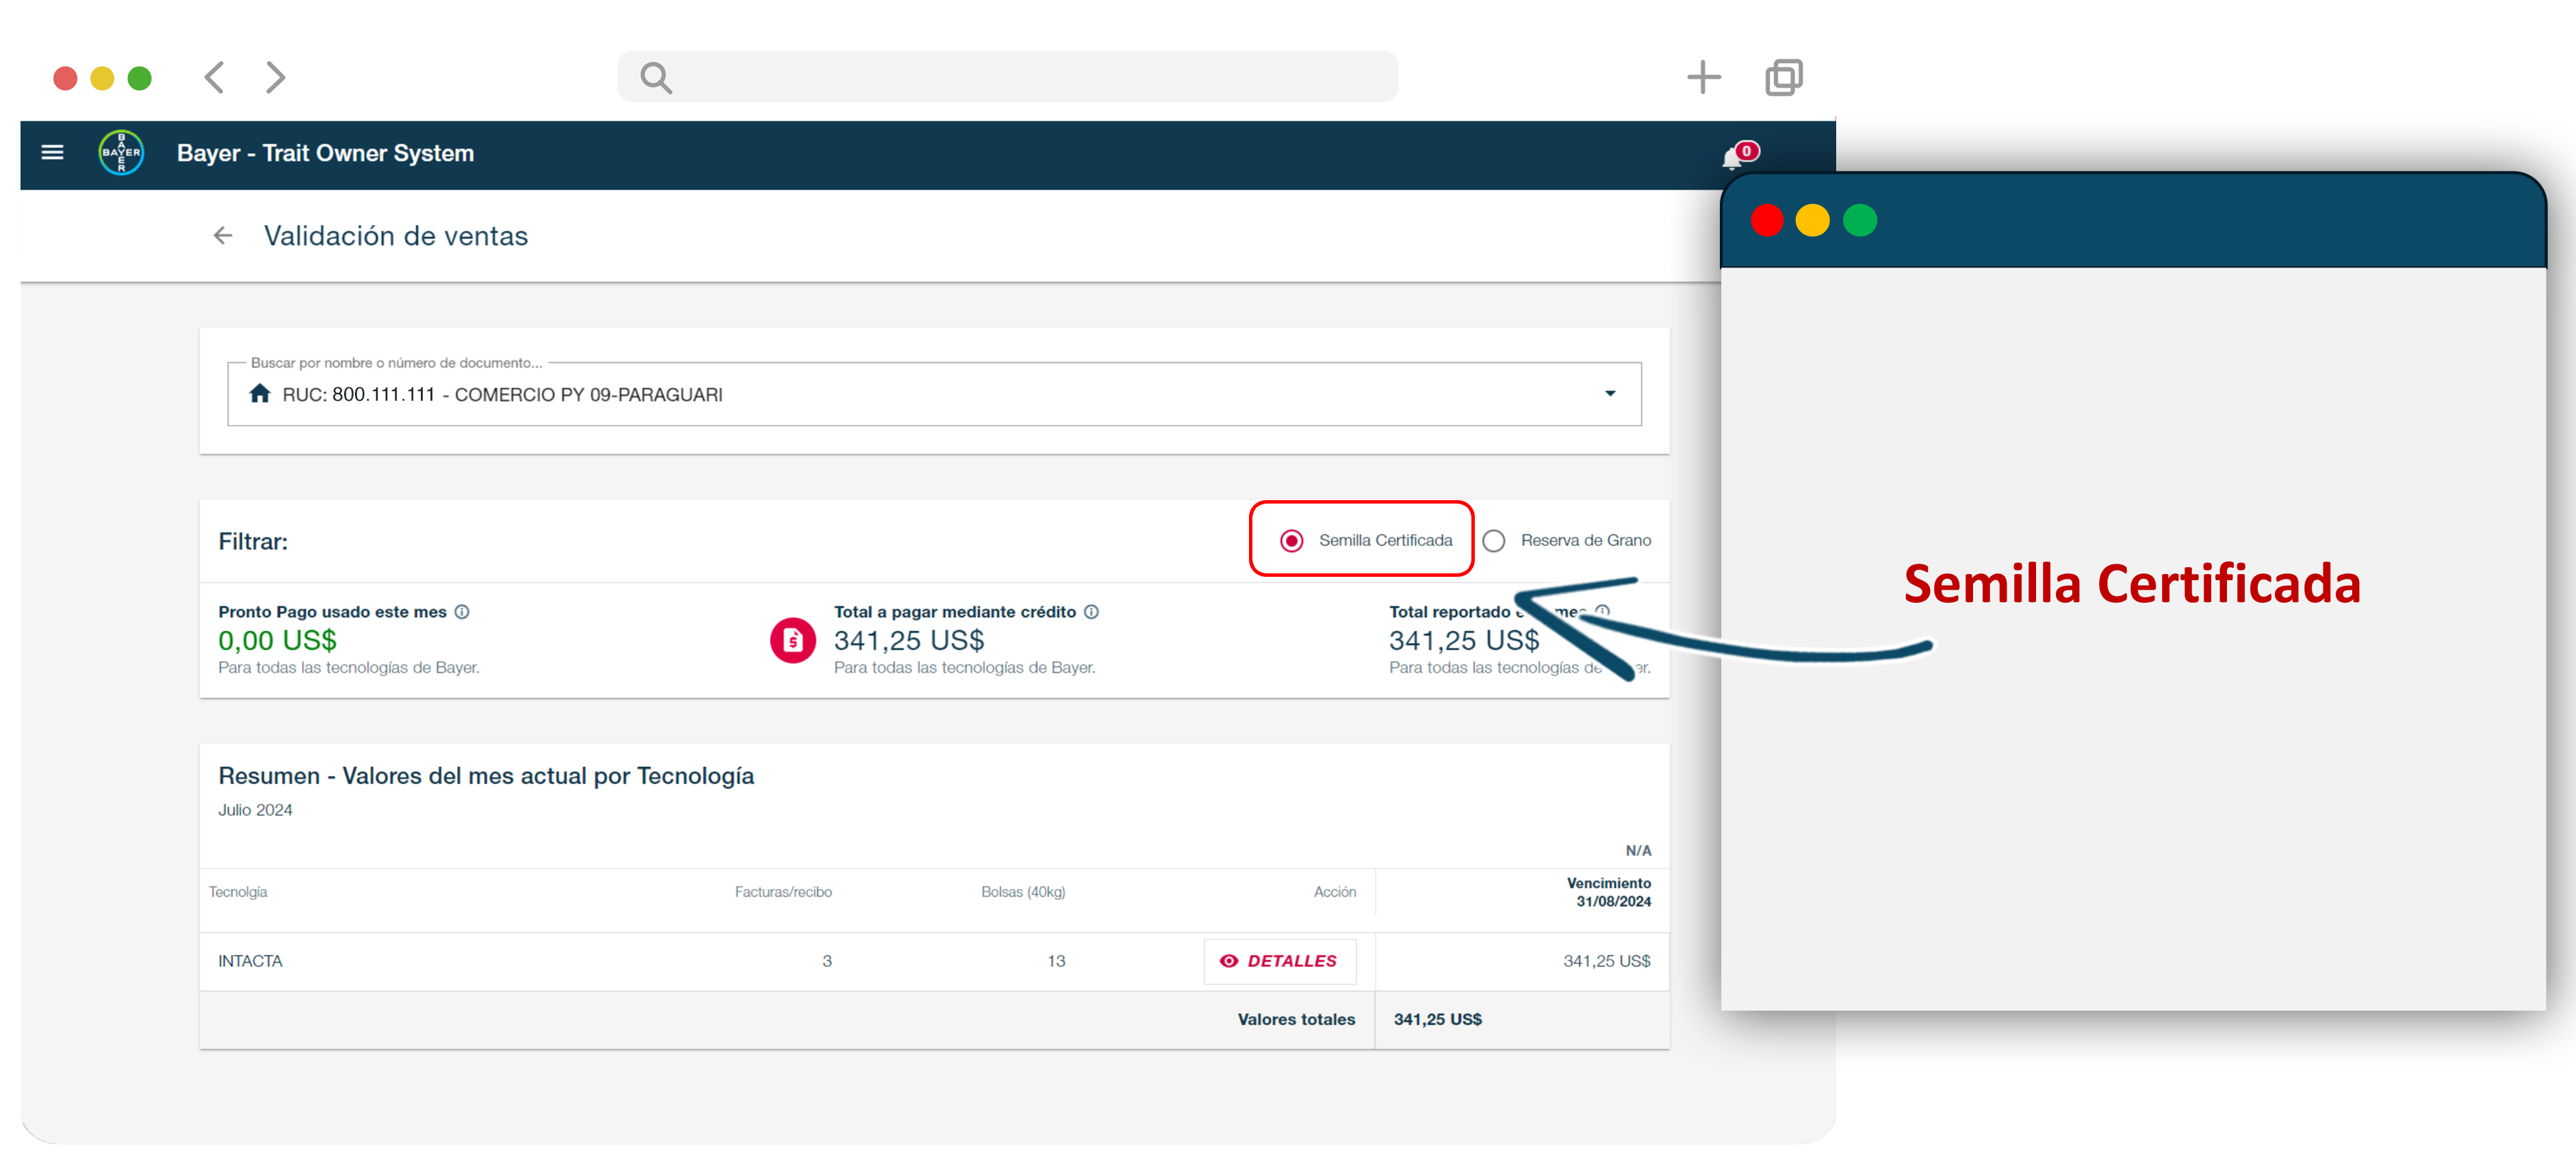This screenshot has width=2576, height=1170.
Task: Click the tab overview squares icon
Action: (x=1783, y=77)
